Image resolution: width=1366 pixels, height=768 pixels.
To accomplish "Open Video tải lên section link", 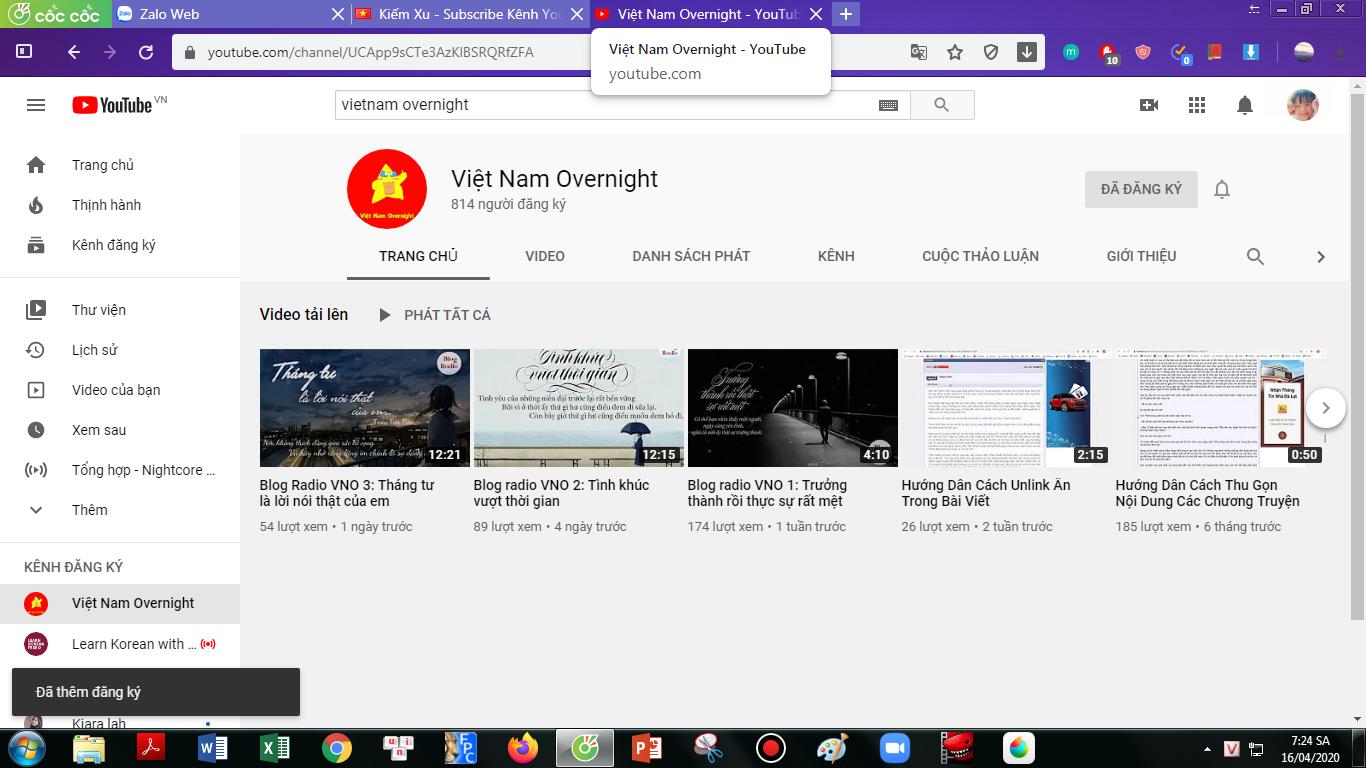I will (304, 314).
